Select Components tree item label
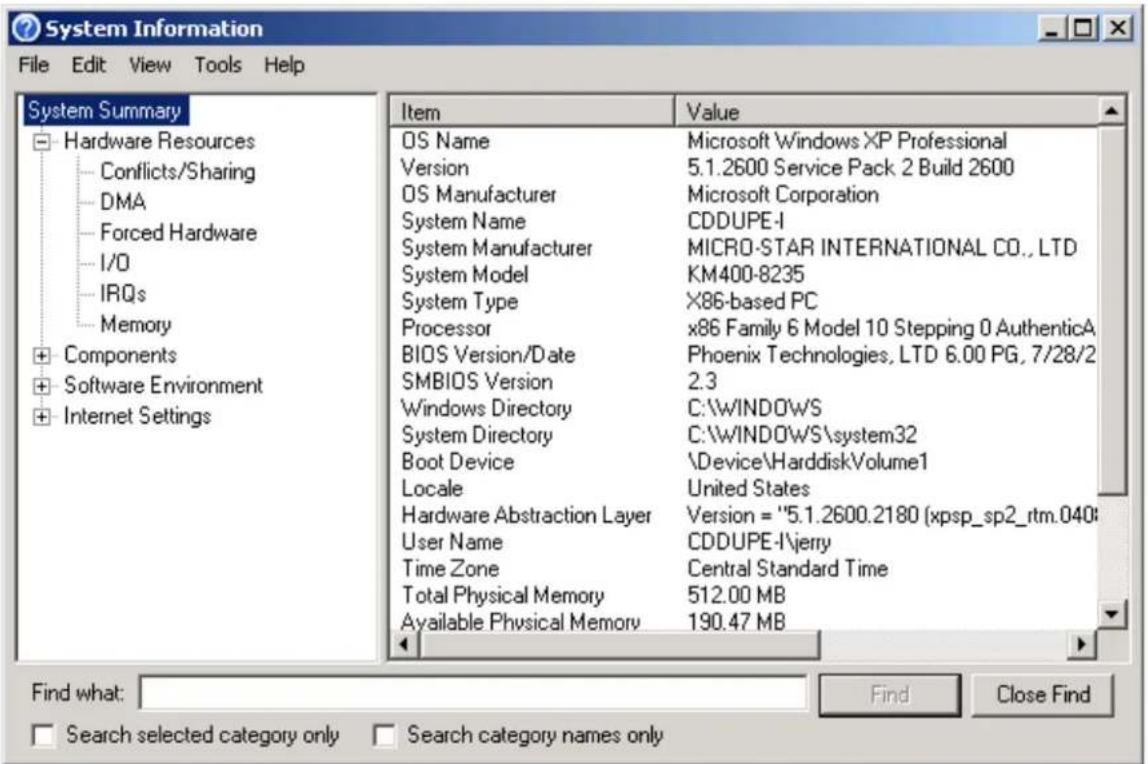This screenshot has height=764, width=1148. click(120, 355)
